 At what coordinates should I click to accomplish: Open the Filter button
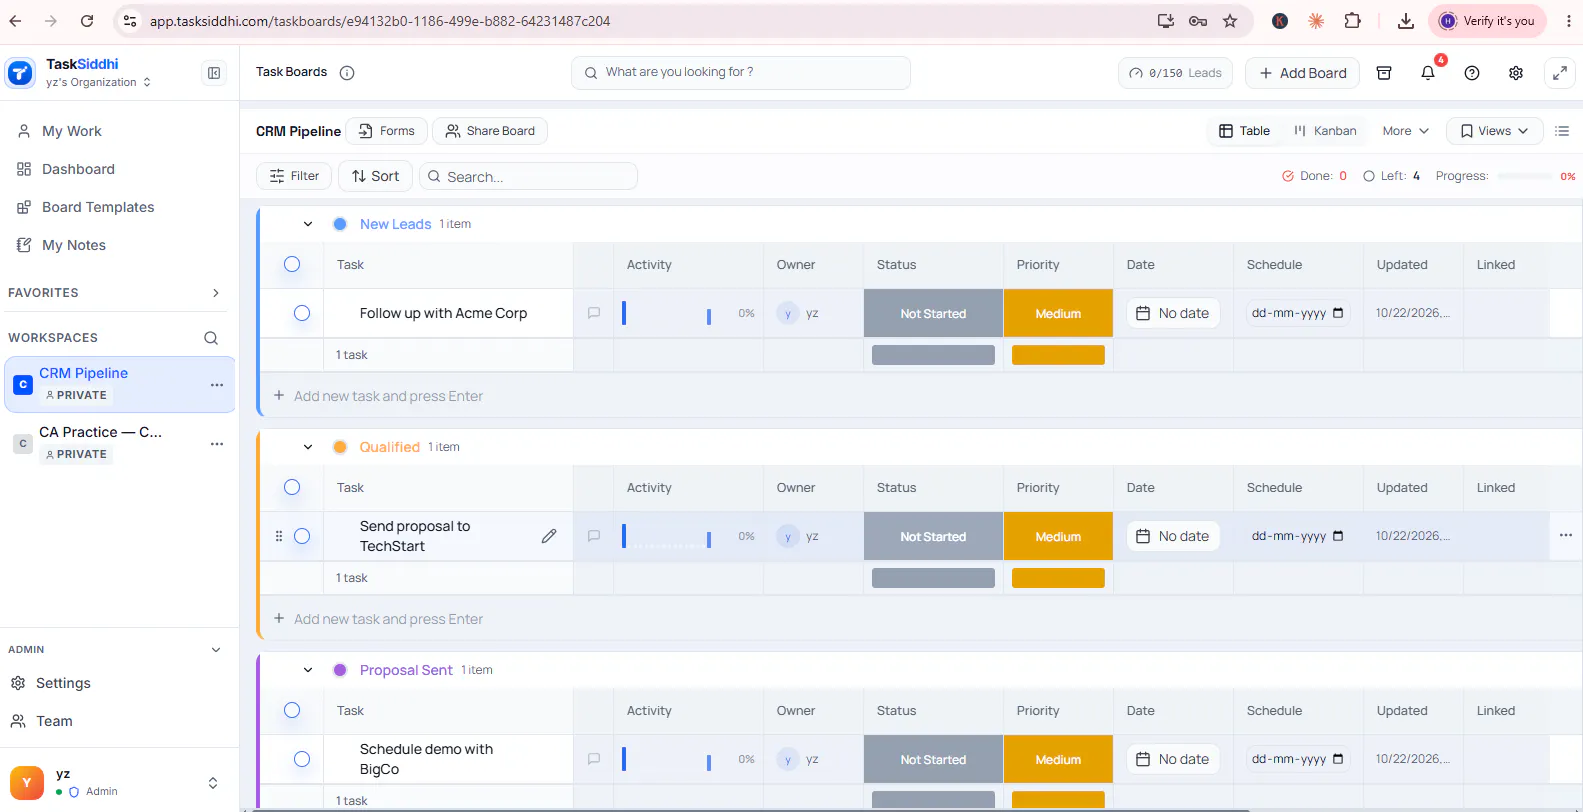point(294,176)
